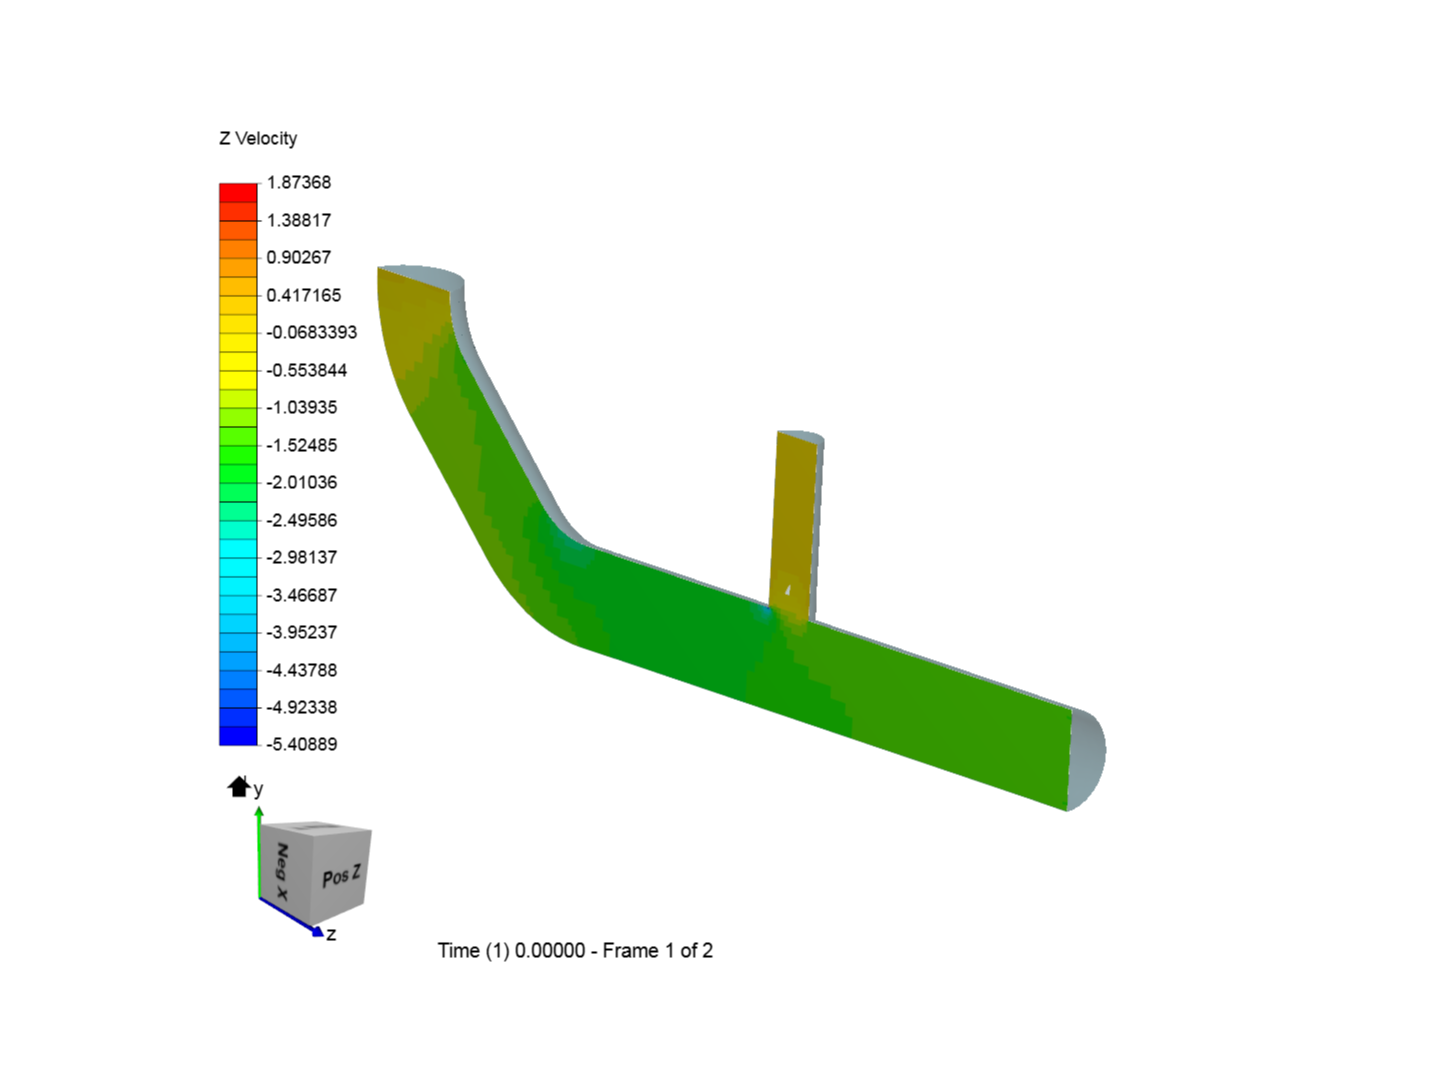Click the legend value 1.38817
1440x1080 pixels.
pyautogui.click(x=298, y=220)
